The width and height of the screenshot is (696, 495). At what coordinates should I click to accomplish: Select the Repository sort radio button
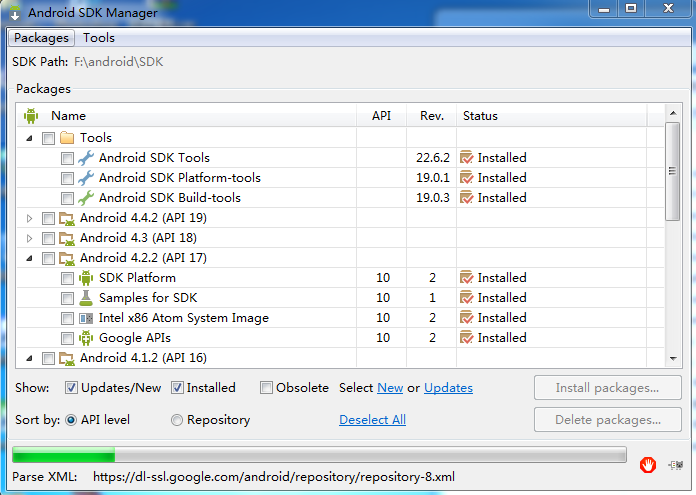point(177,420)
